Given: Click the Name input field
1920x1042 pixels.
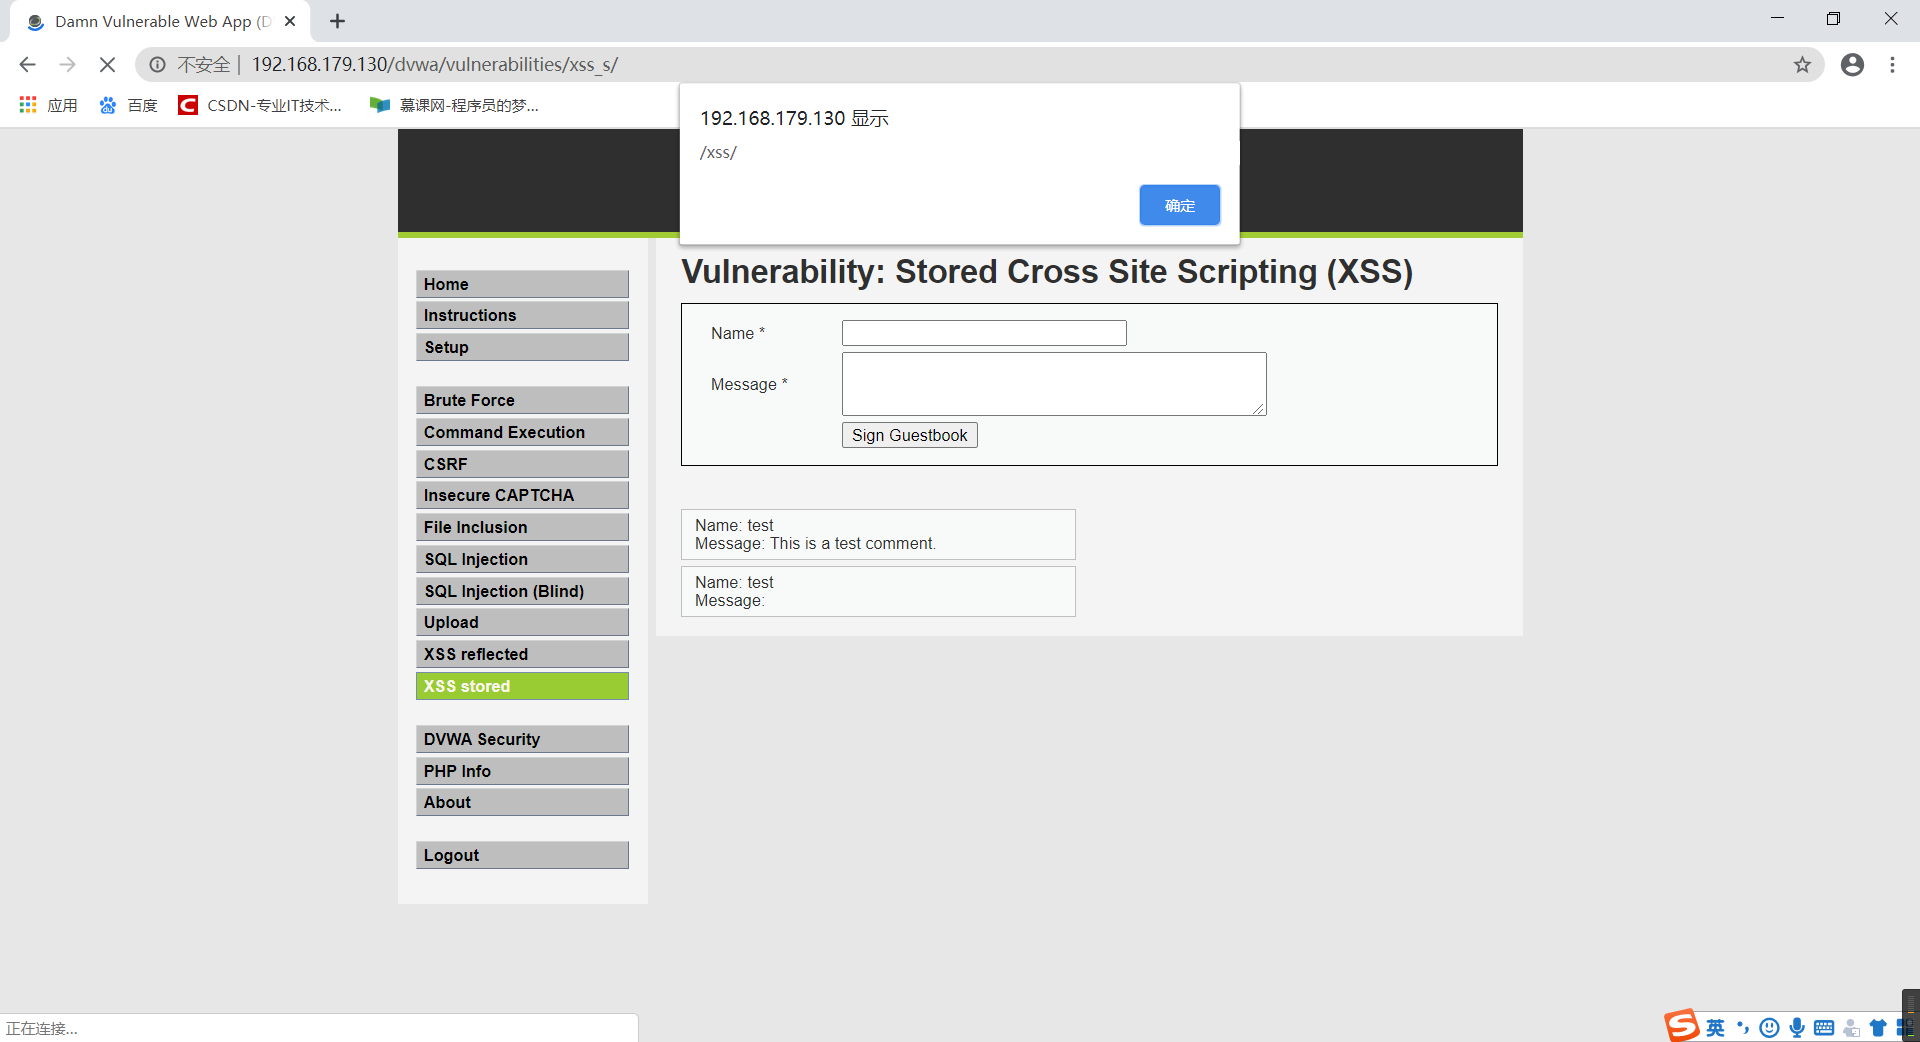Looking at the screenshot, I should [984, 333].
